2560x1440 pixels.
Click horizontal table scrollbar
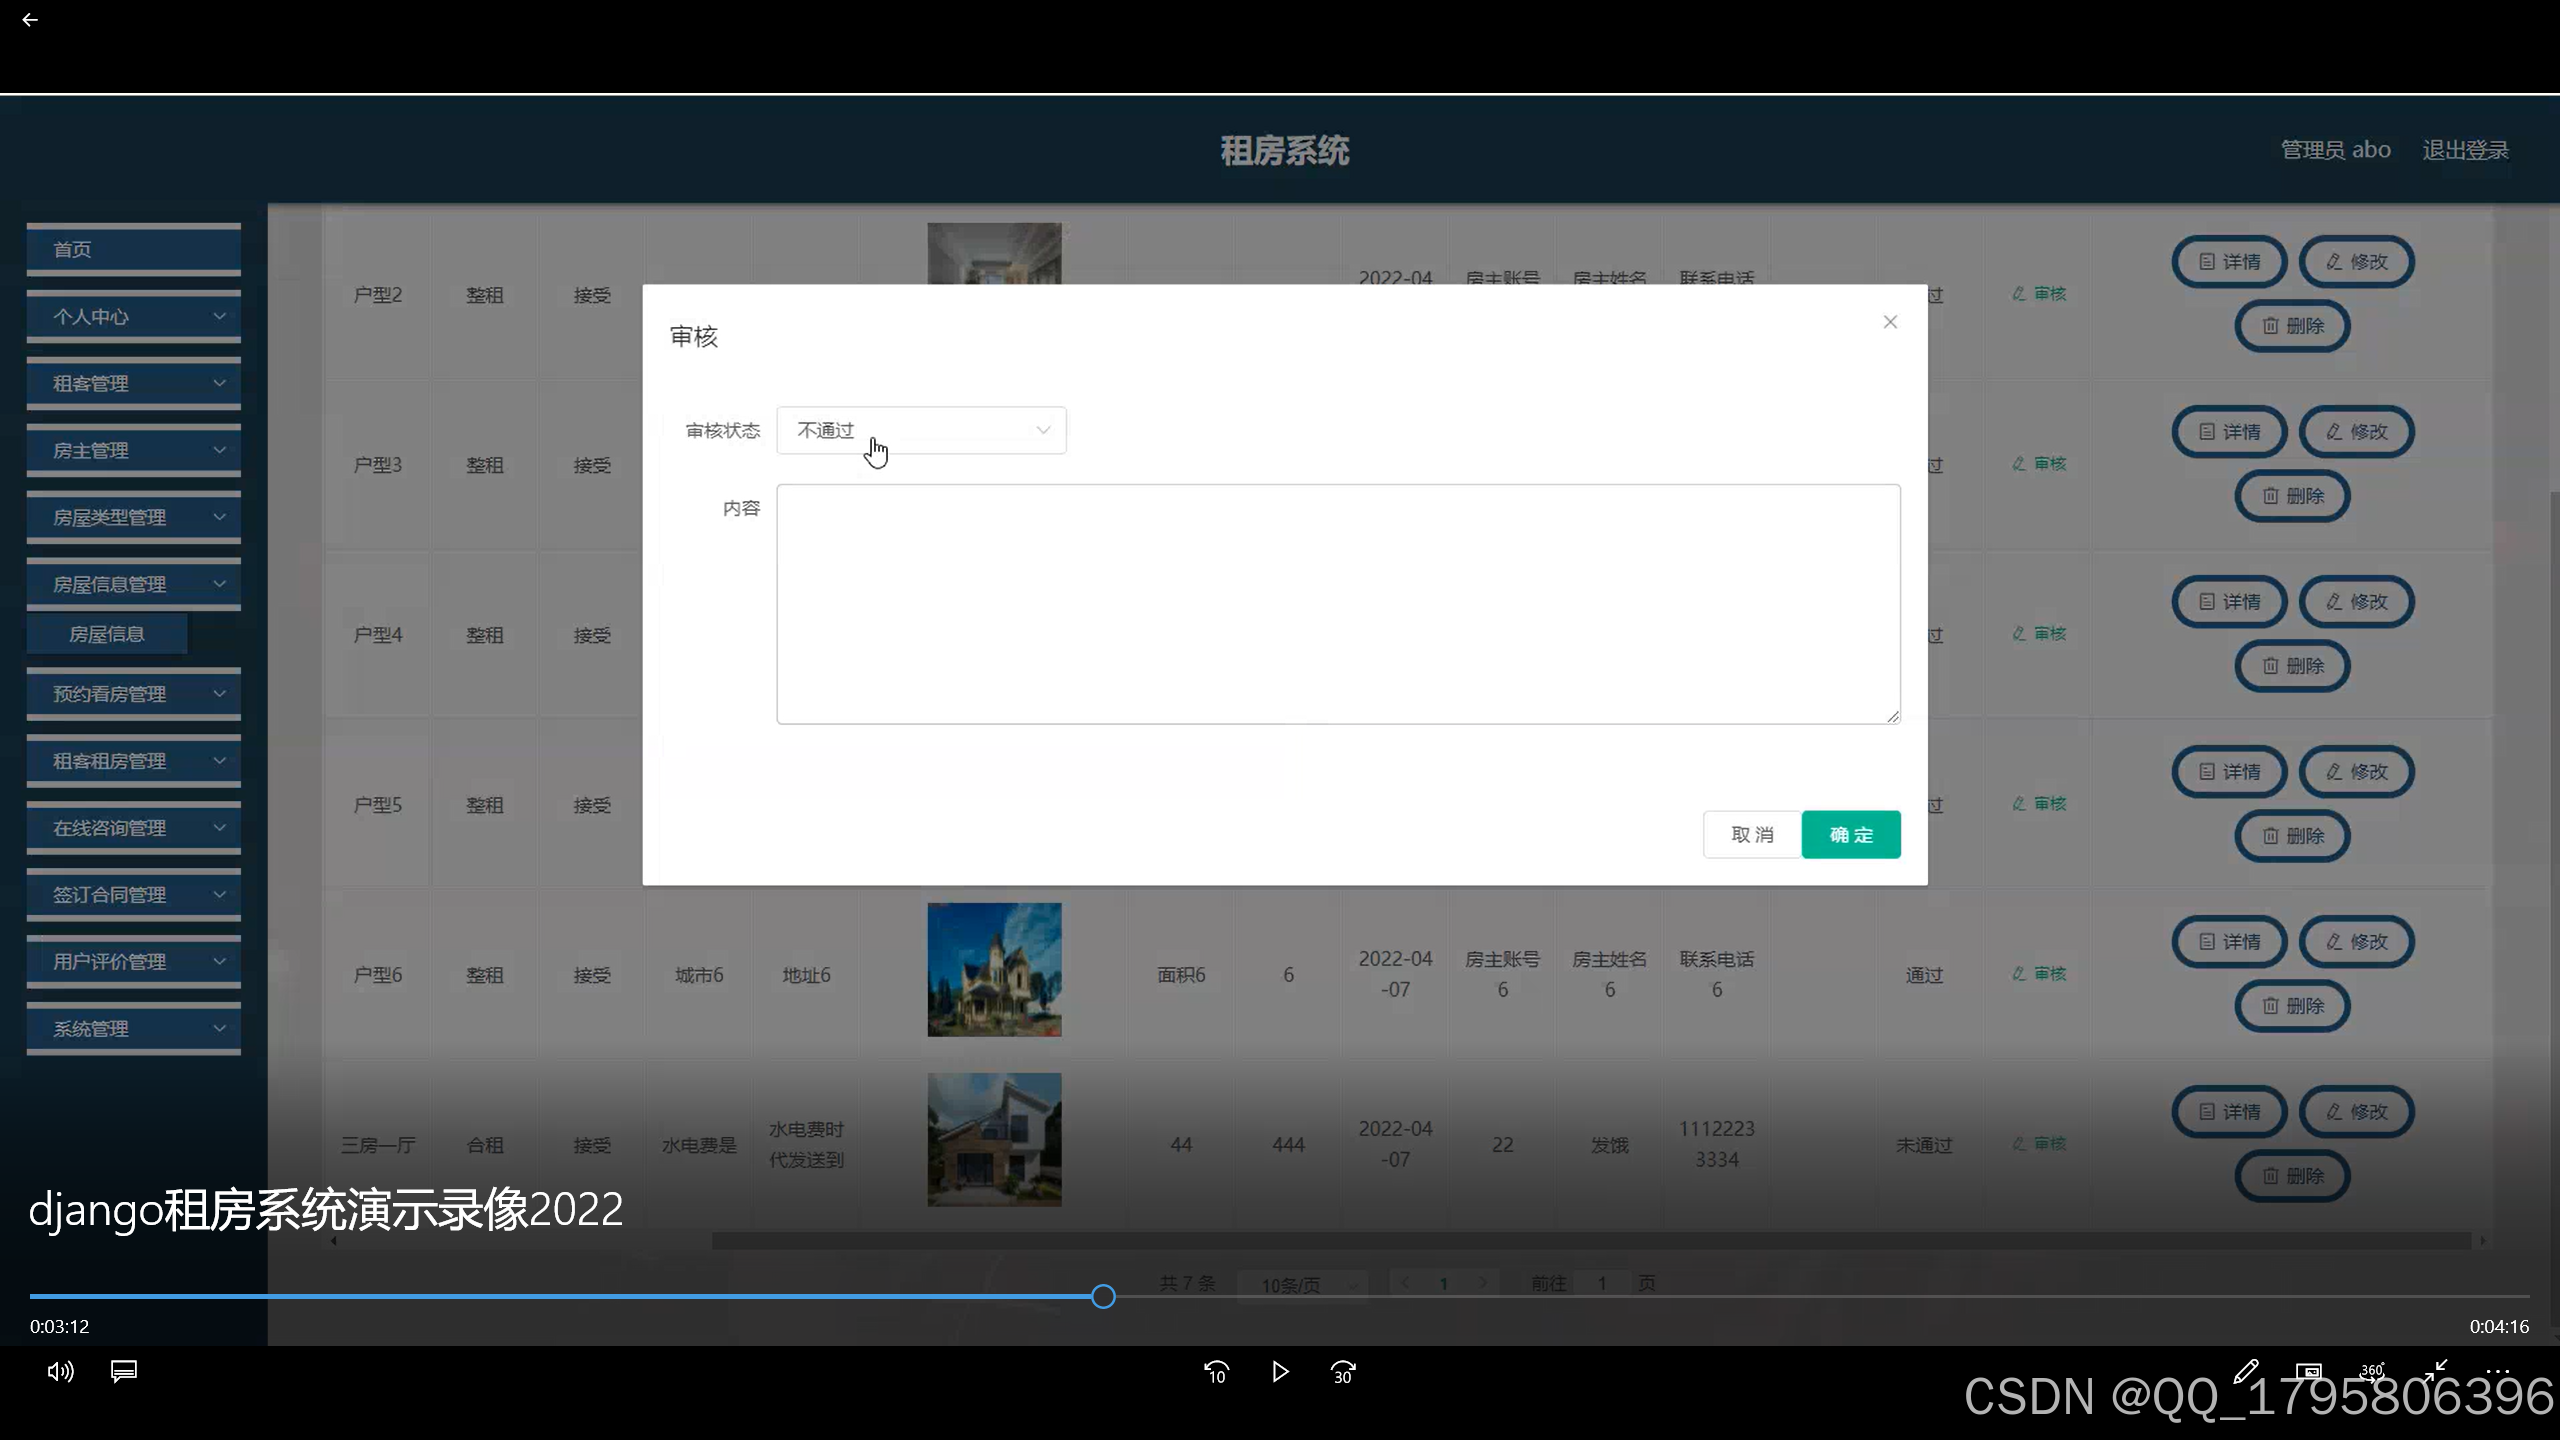pos(1590,1241)
